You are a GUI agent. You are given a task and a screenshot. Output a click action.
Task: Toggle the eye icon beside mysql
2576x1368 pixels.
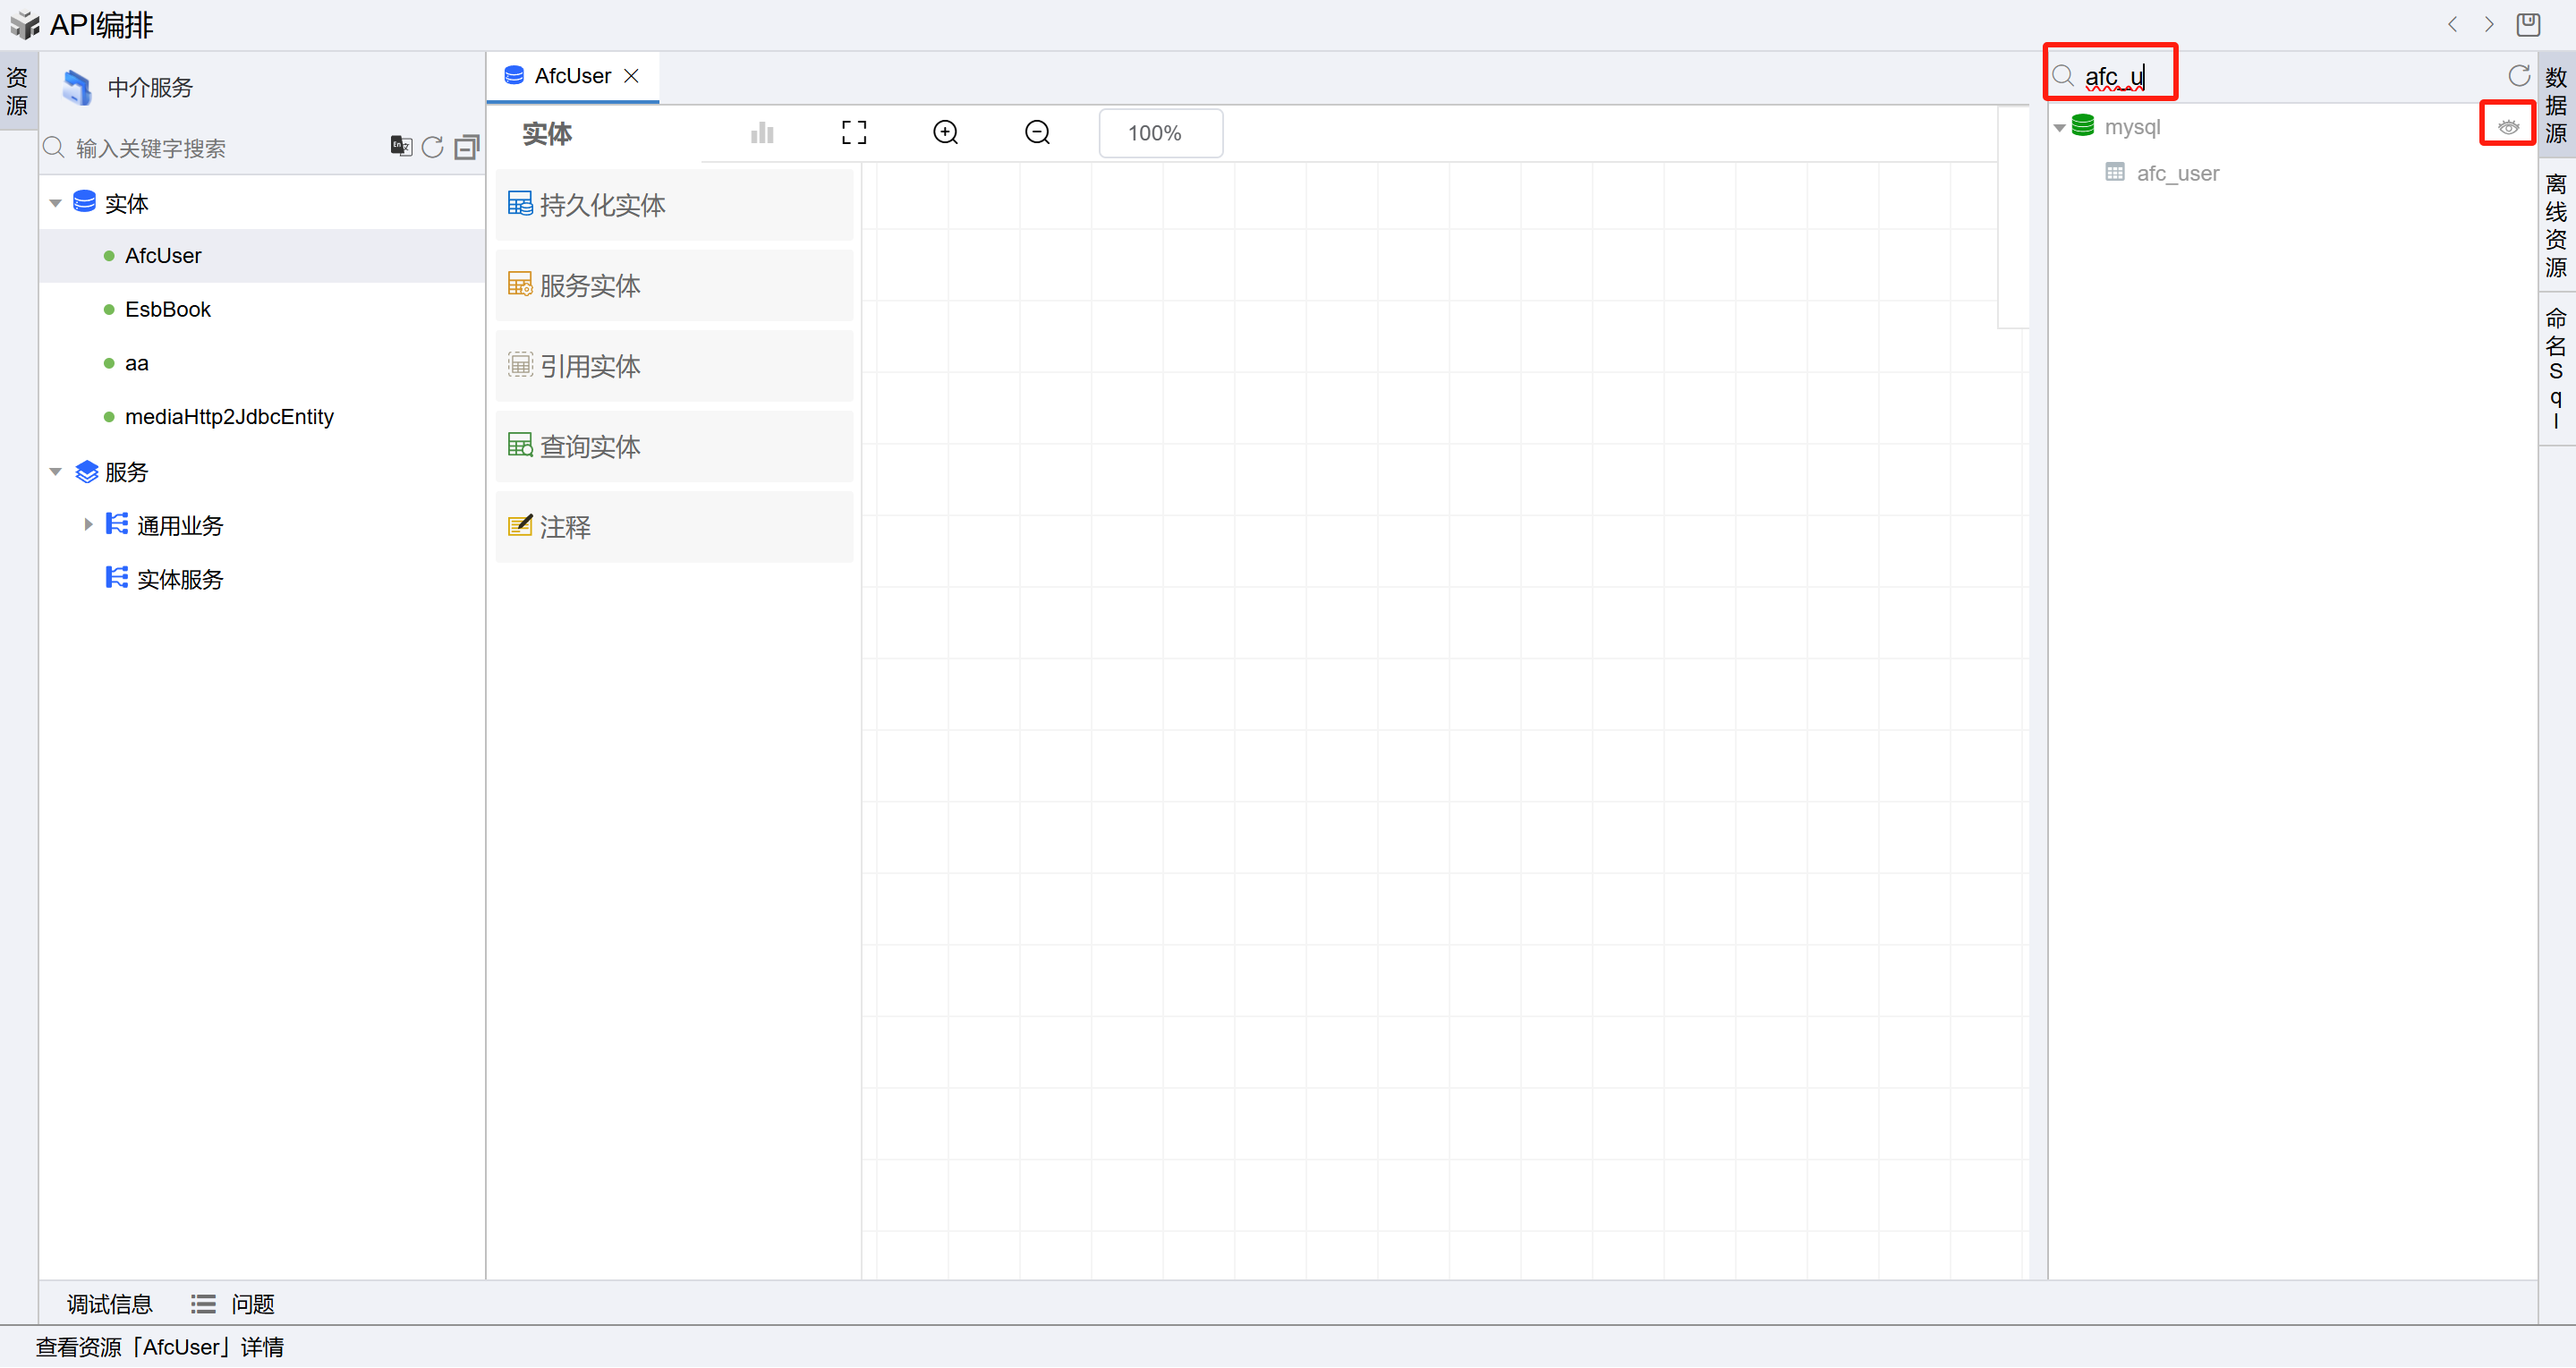[2507, 127]
